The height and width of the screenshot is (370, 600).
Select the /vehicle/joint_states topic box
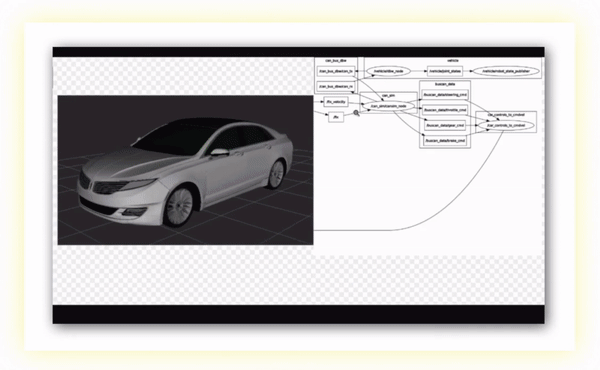[445, 71]
